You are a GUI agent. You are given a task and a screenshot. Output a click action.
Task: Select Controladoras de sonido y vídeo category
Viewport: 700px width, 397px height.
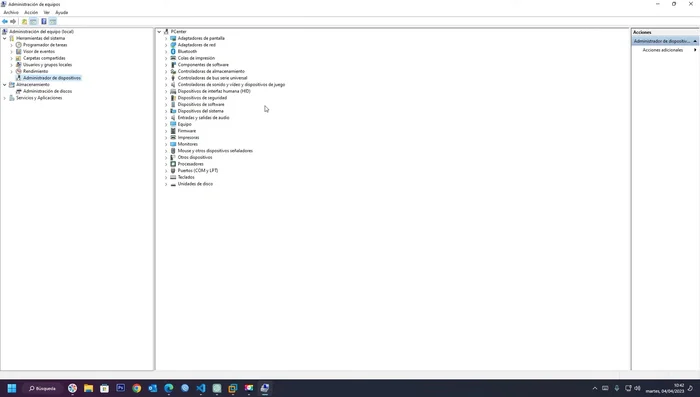coord(231,84)
